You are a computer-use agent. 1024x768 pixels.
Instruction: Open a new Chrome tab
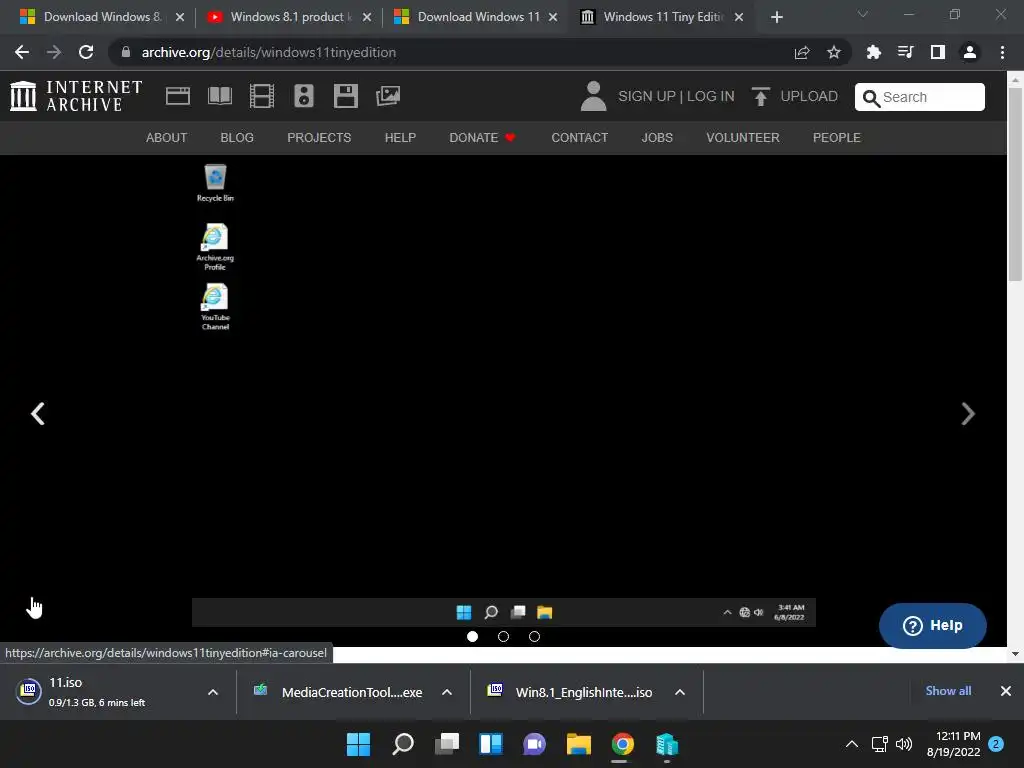(776, 17)
